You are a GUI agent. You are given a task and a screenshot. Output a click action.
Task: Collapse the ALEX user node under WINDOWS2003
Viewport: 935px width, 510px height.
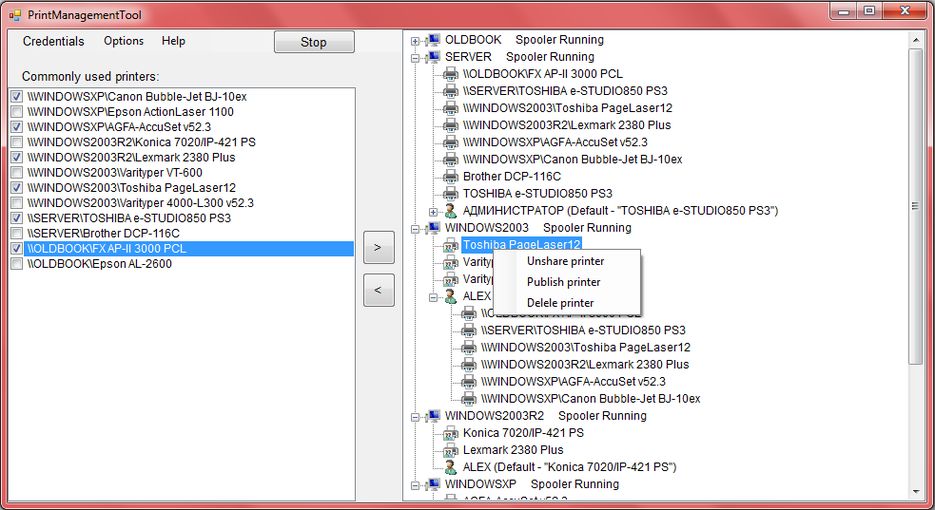click(x=434, y=297)
